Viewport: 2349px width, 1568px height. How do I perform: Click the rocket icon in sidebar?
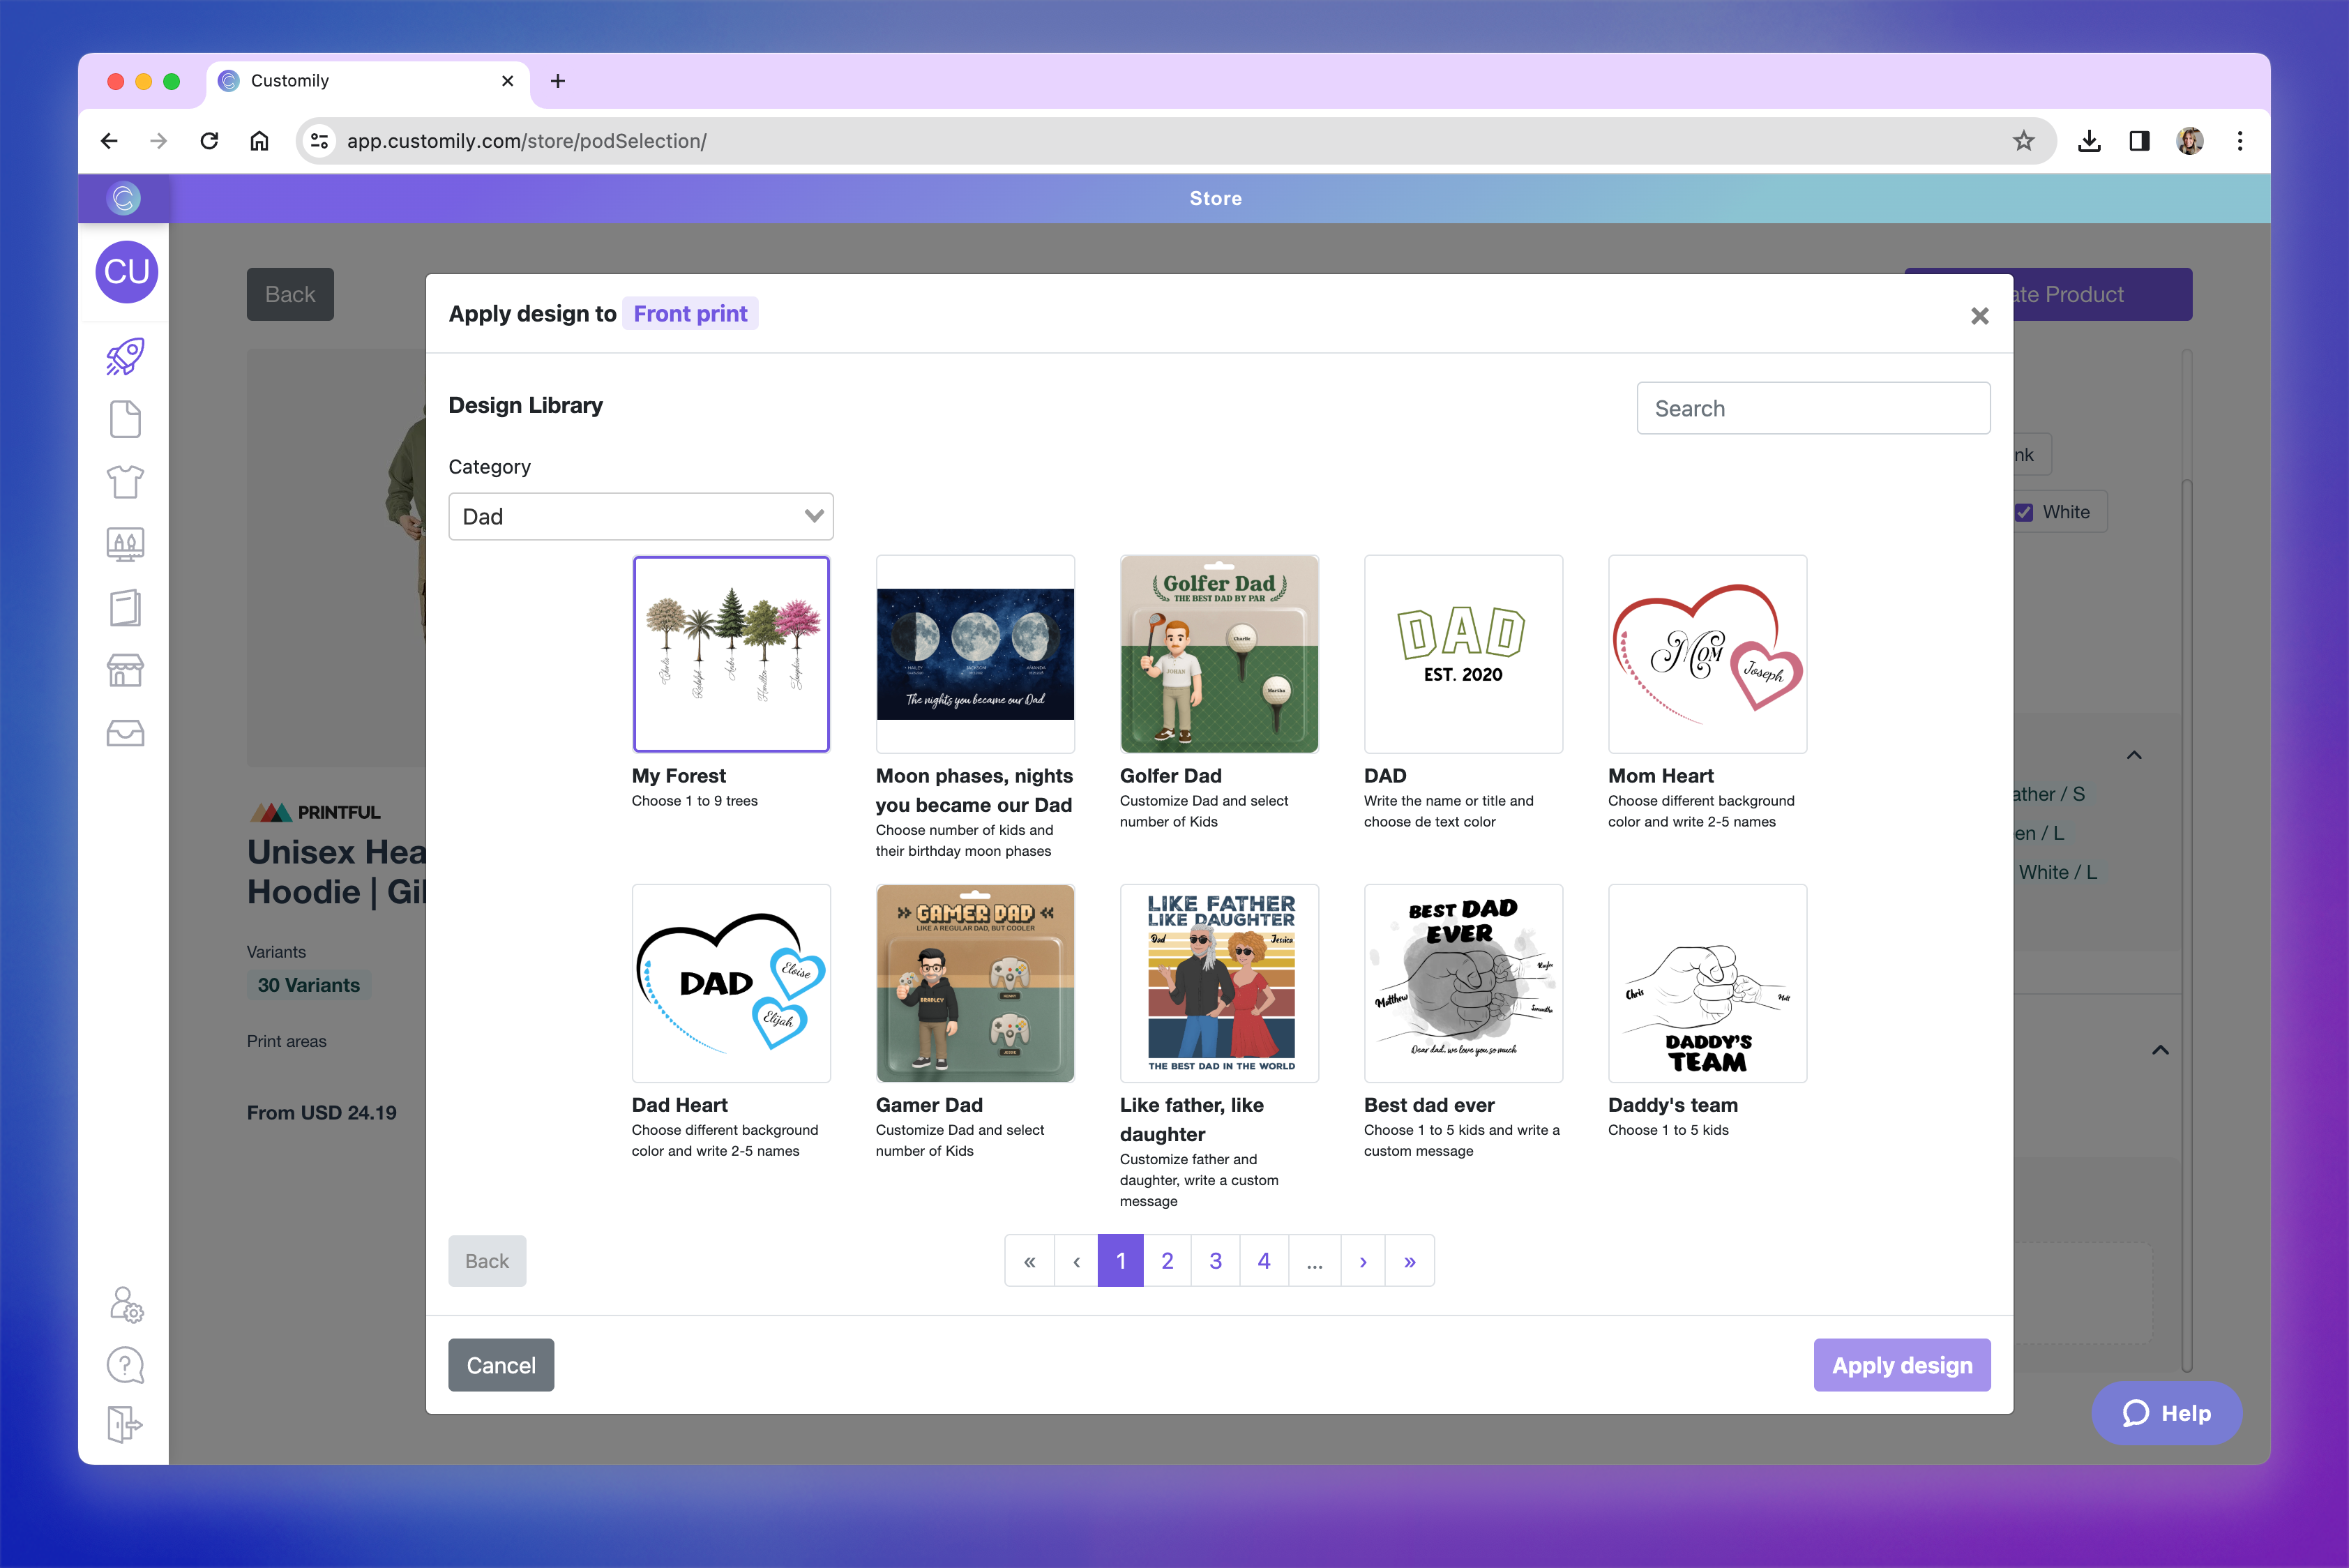coord(125,357)
